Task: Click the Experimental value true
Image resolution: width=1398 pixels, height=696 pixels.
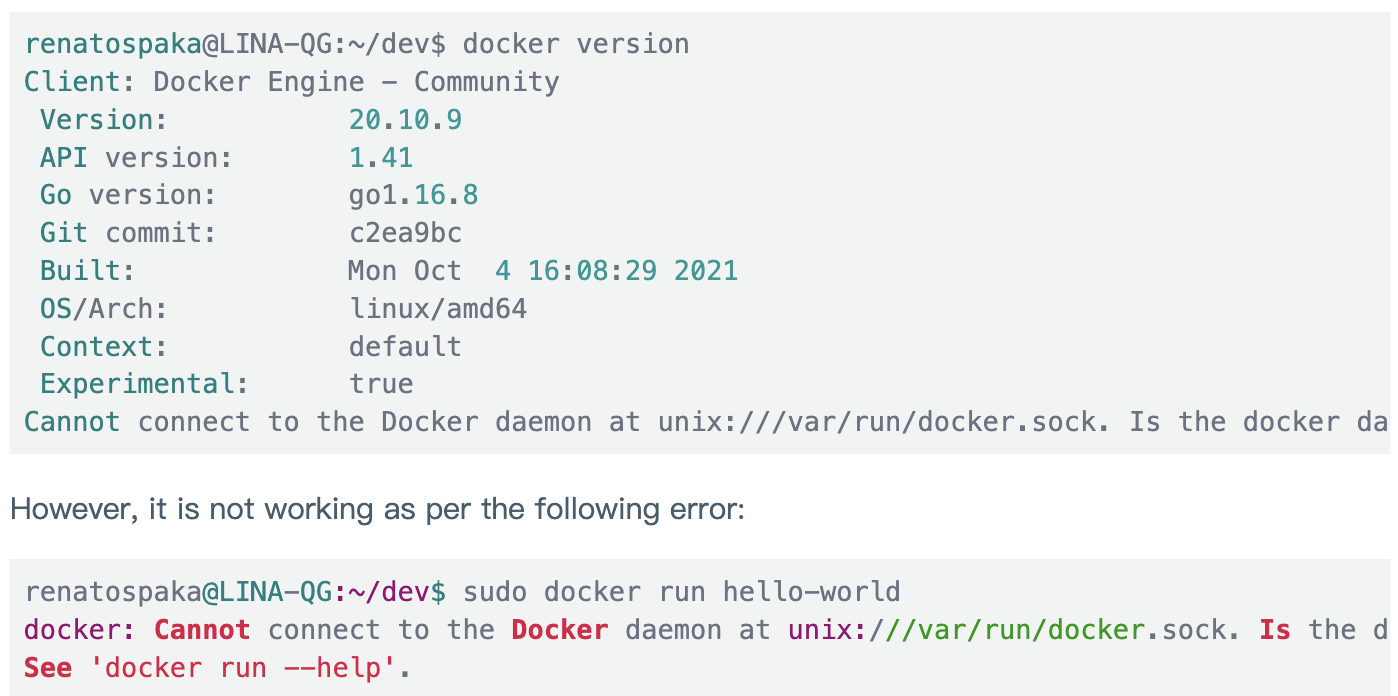Action: tap(381, 384)
